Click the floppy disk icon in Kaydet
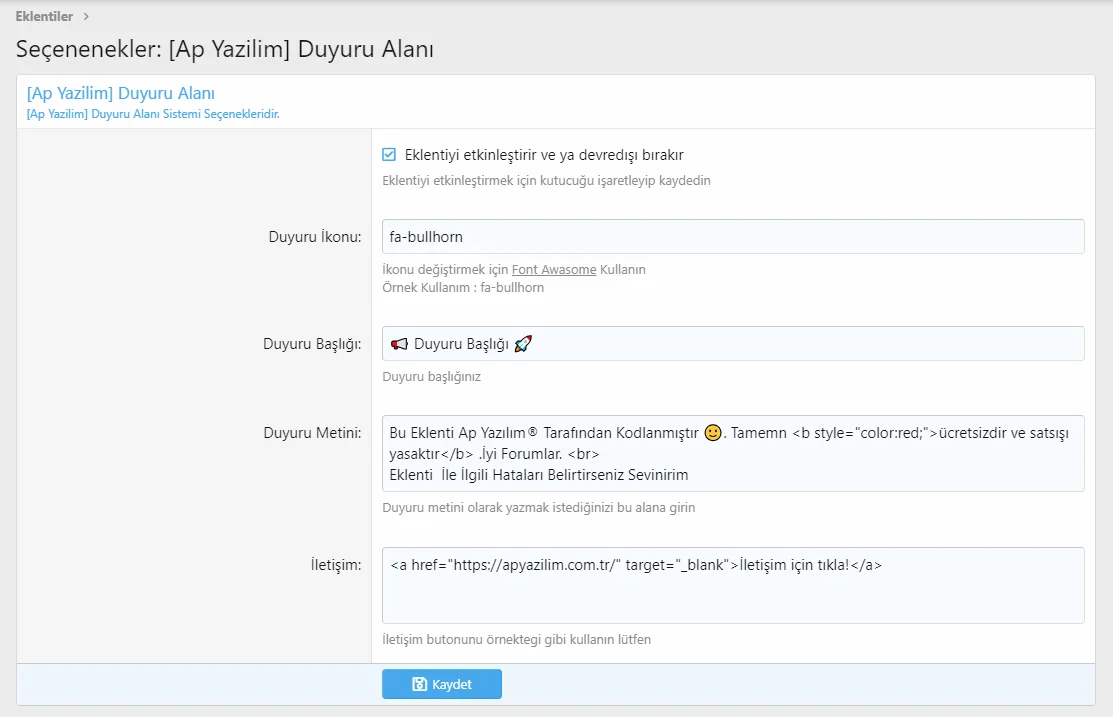The image size is (1113, 717). [x=420, y=685]
